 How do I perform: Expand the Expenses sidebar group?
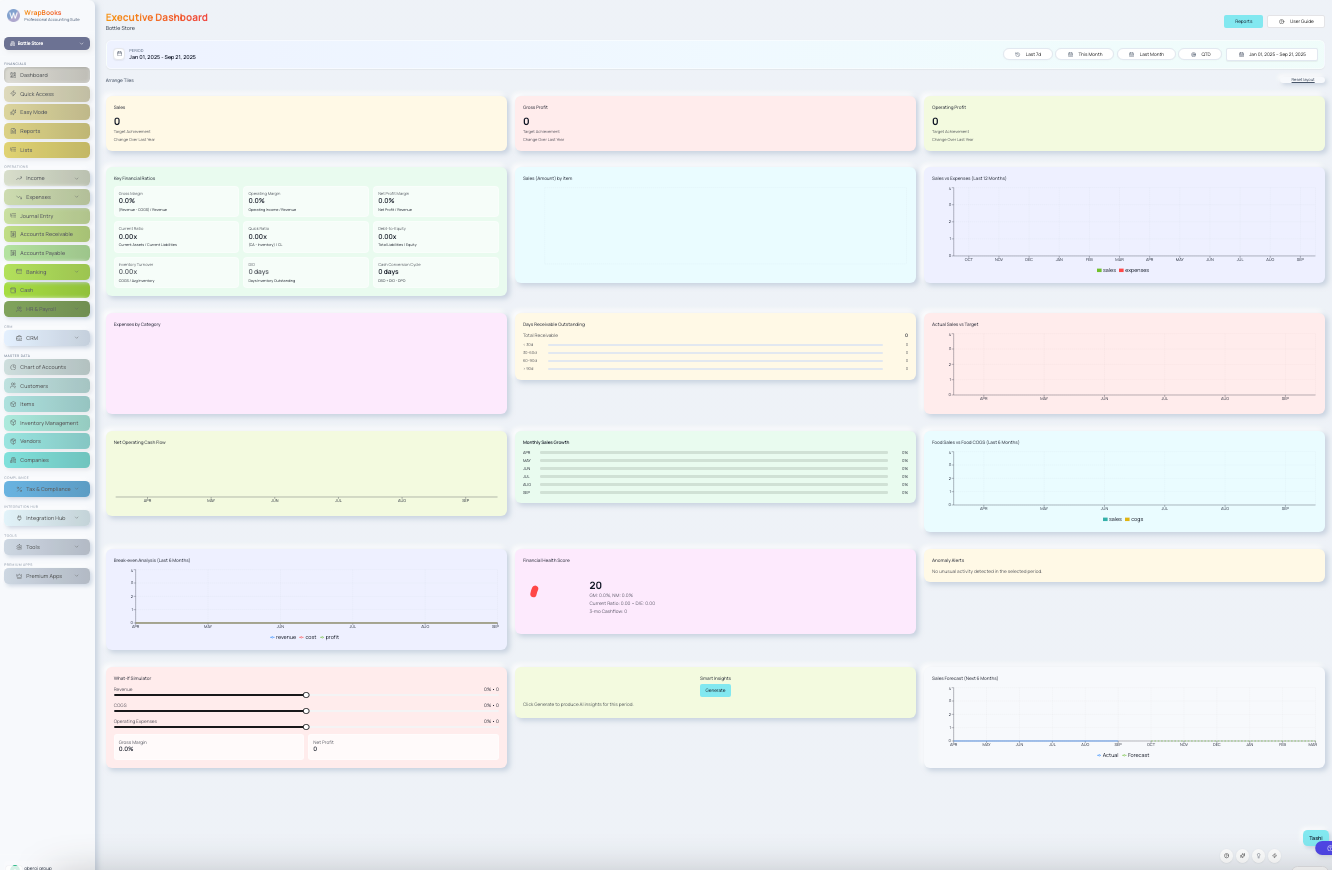[47, 197]
